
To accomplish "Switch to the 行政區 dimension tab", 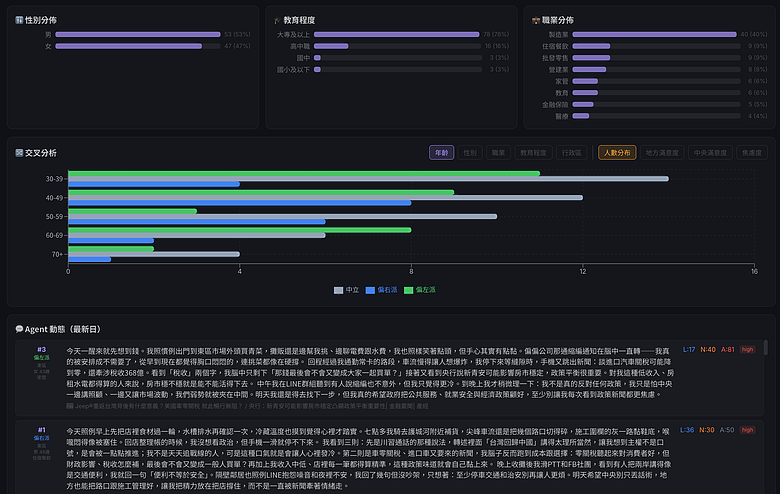I will (x=572, y=153).
